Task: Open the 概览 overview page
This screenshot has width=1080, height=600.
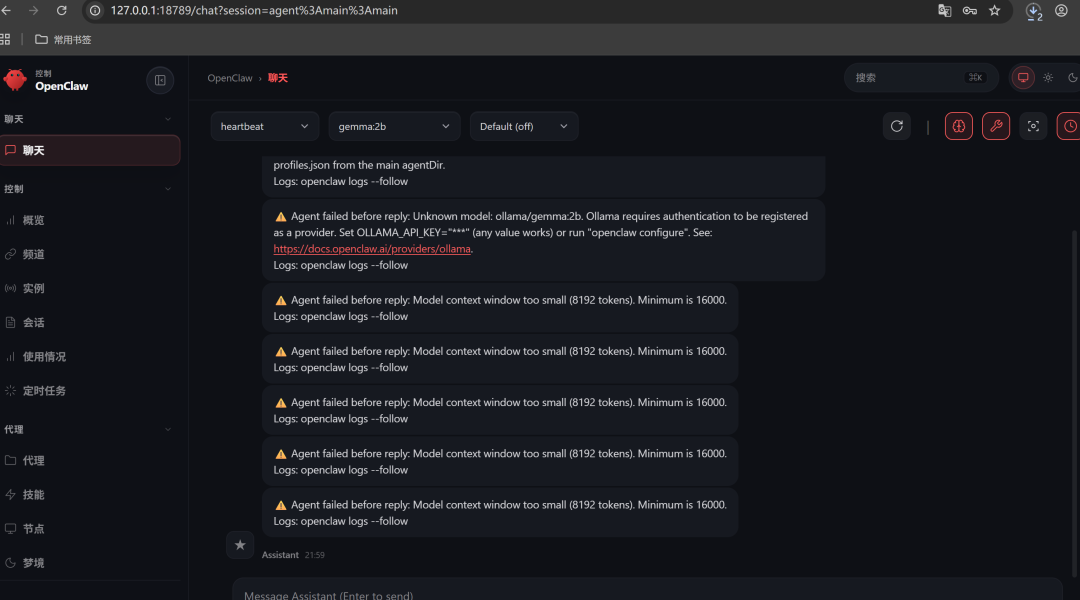Action: (90, 220)
